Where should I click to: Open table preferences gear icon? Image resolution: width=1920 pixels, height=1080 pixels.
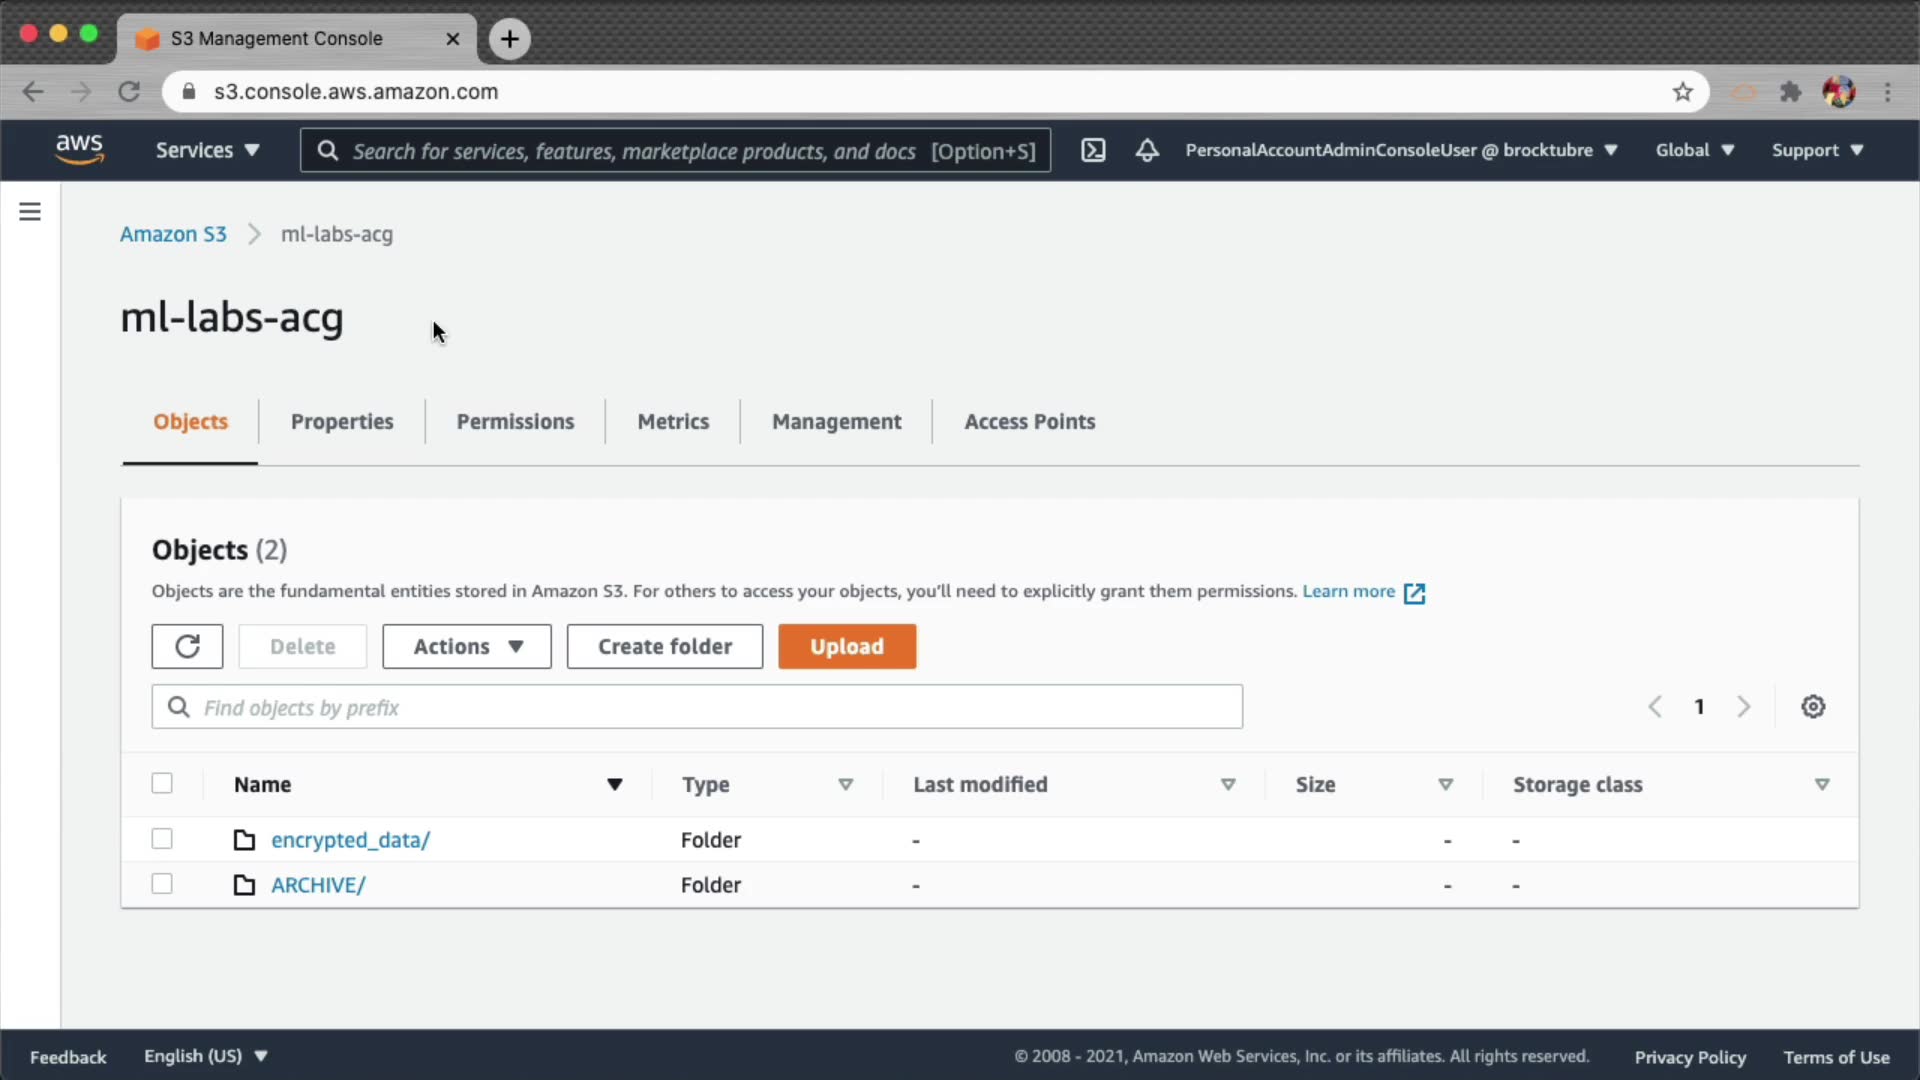[1813, 707]
